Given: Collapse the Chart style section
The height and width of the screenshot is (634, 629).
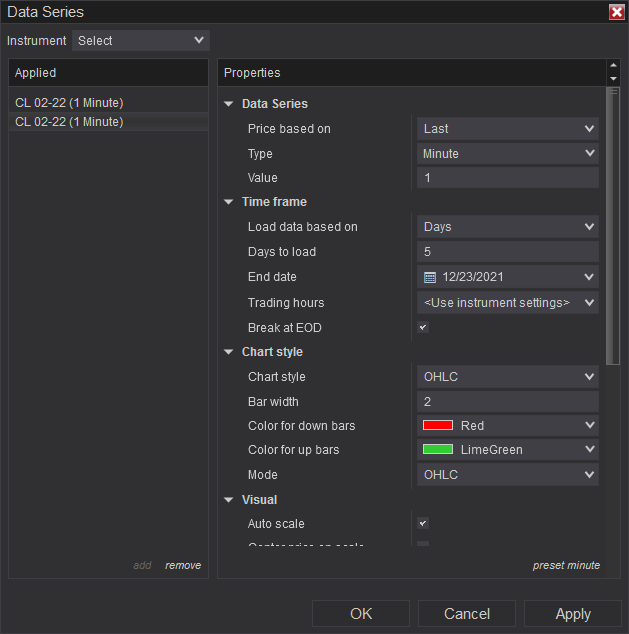Looking at the screenshot, I should (x=229, y=352).
